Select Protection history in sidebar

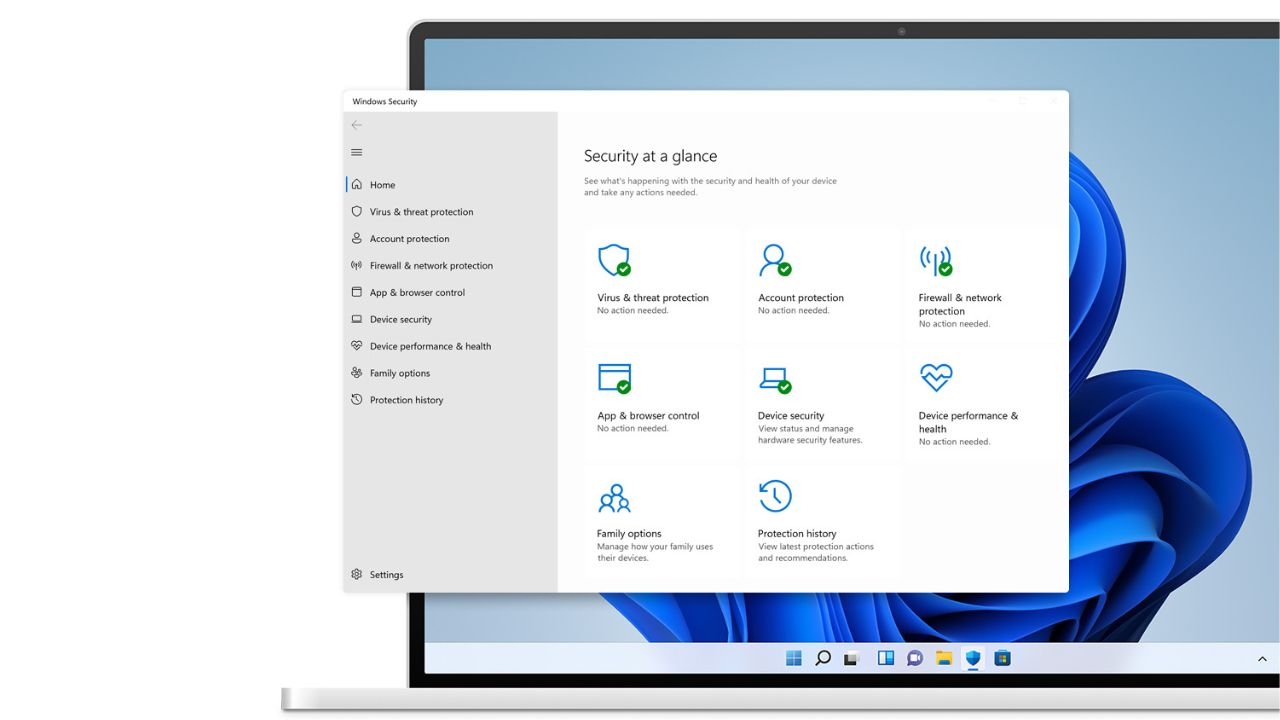point(406,400)
